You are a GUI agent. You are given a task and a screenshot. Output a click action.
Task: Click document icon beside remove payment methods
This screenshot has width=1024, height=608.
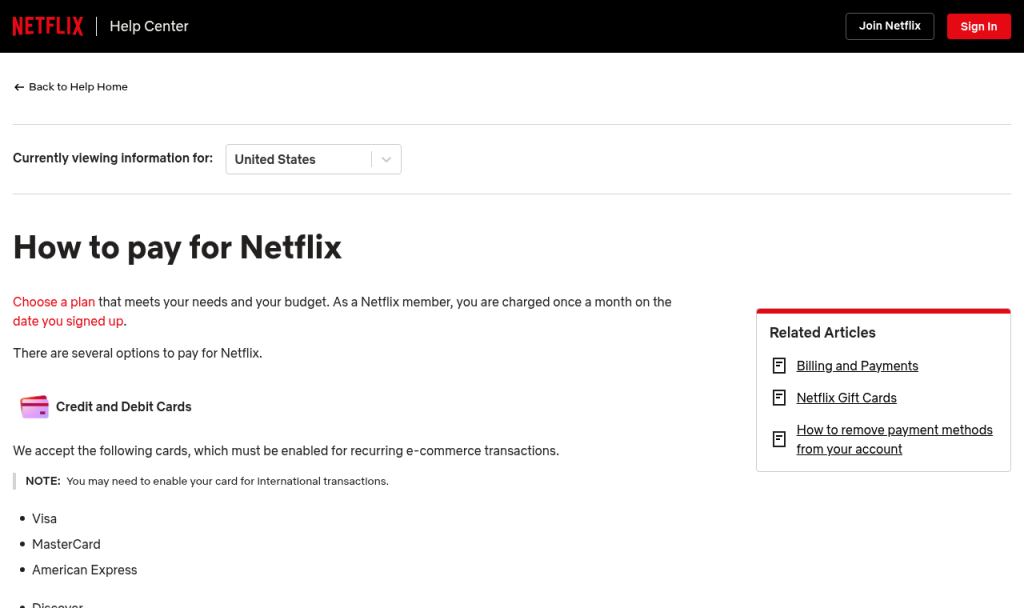tap(779, 439)
